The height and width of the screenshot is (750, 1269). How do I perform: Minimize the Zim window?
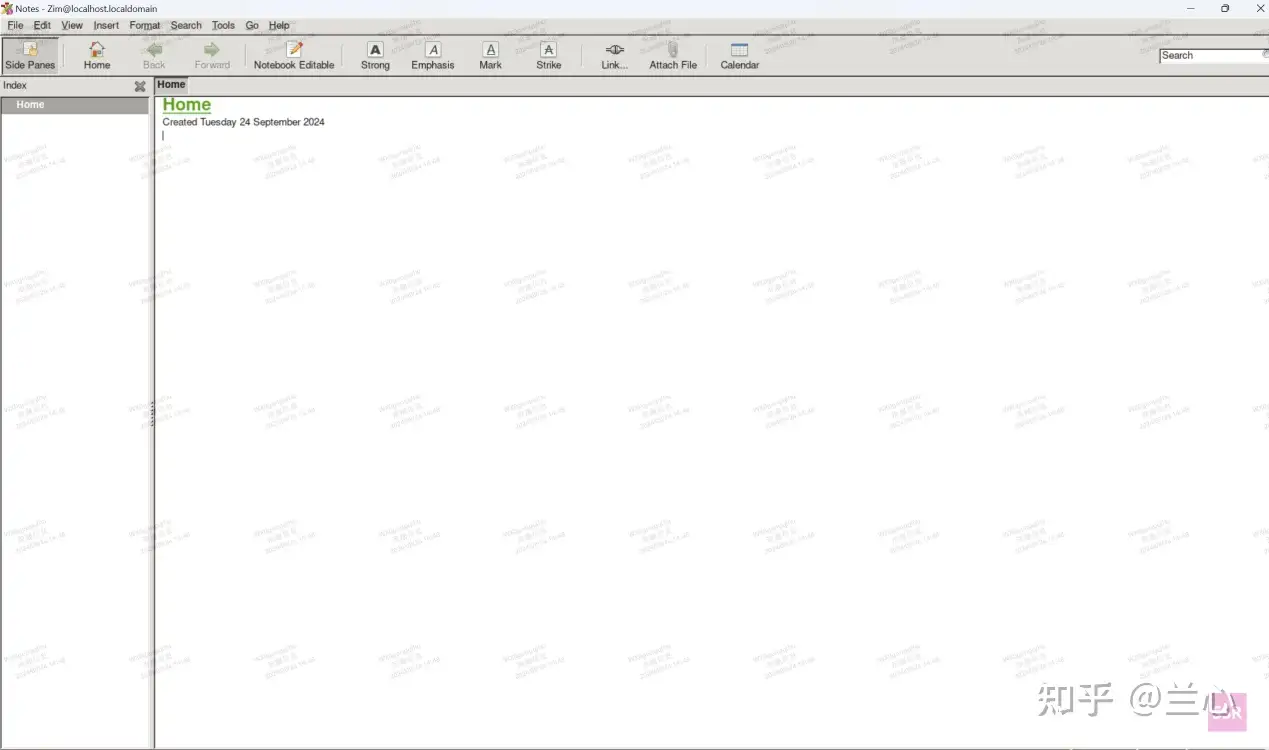pyautogui.click(x=1191, y=8)
